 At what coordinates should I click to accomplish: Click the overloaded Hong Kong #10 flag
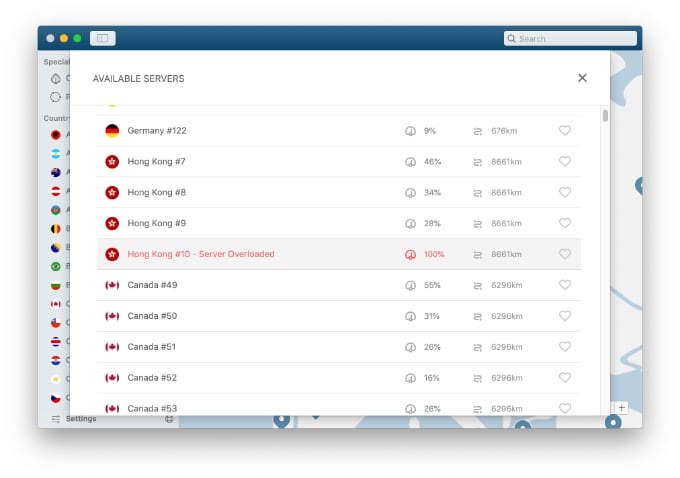coord(112,254)
